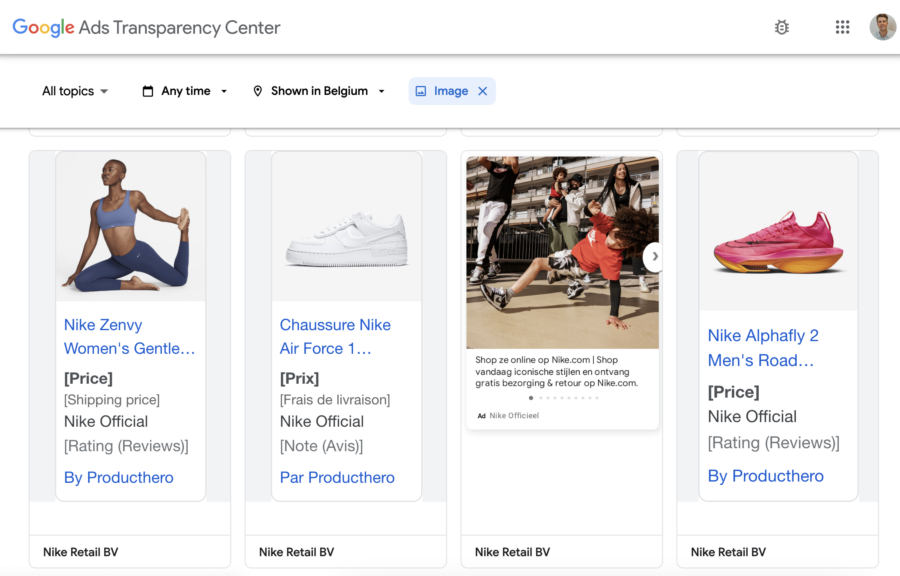Viewport: 900px width, 576px height.
Task: Open Nike Alphafly 2 Men's Road link
Action: [x=763, y=348]
